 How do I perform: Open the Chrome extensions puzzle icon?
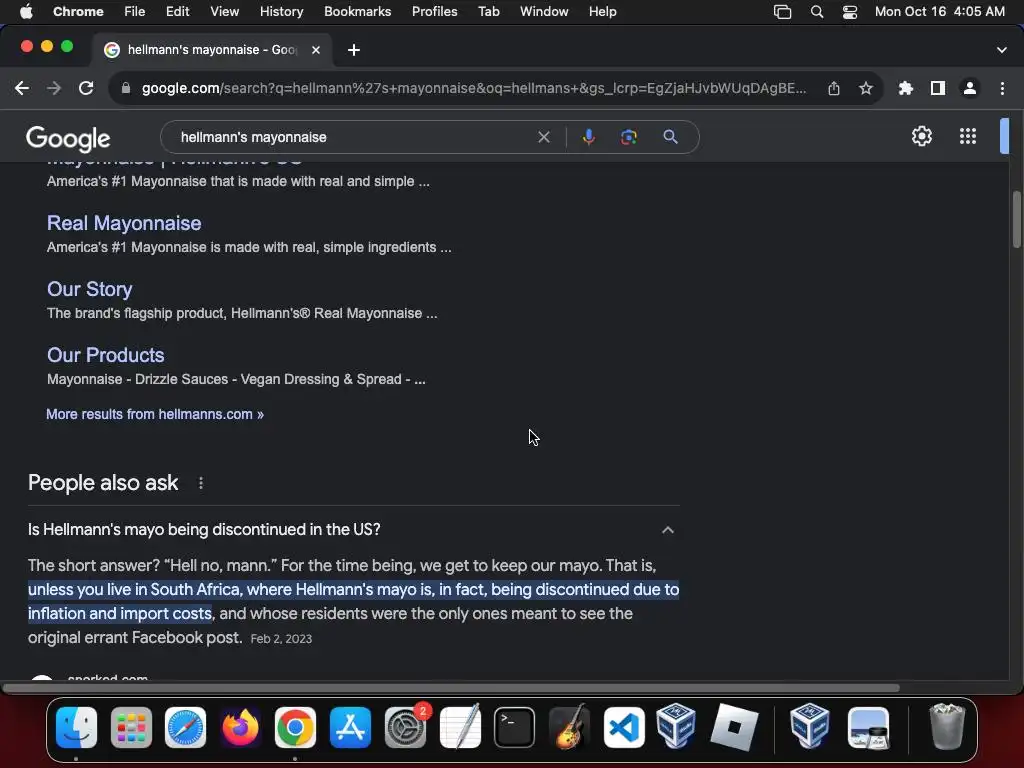pyautogui.click(x=906, y=88)
